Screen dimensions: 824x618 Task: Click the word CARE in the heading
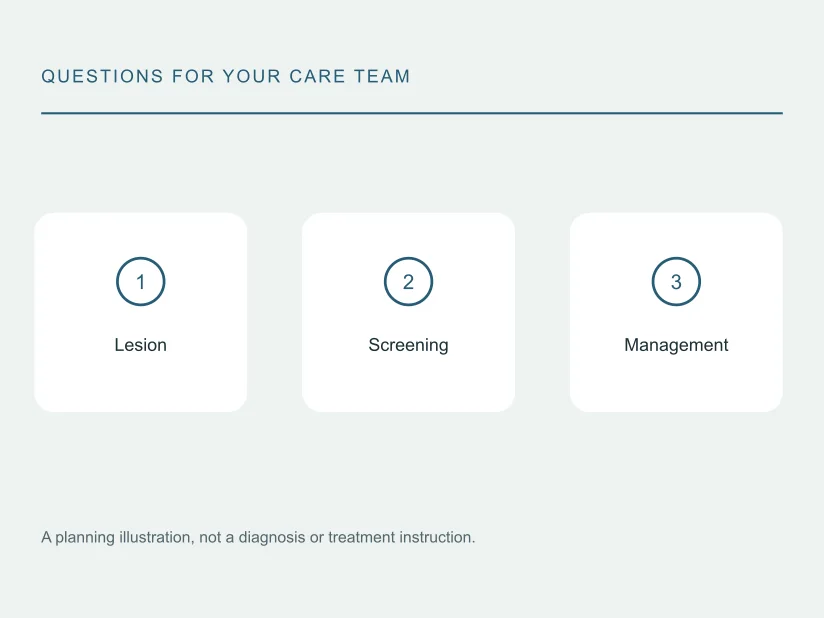pos(317,76)
